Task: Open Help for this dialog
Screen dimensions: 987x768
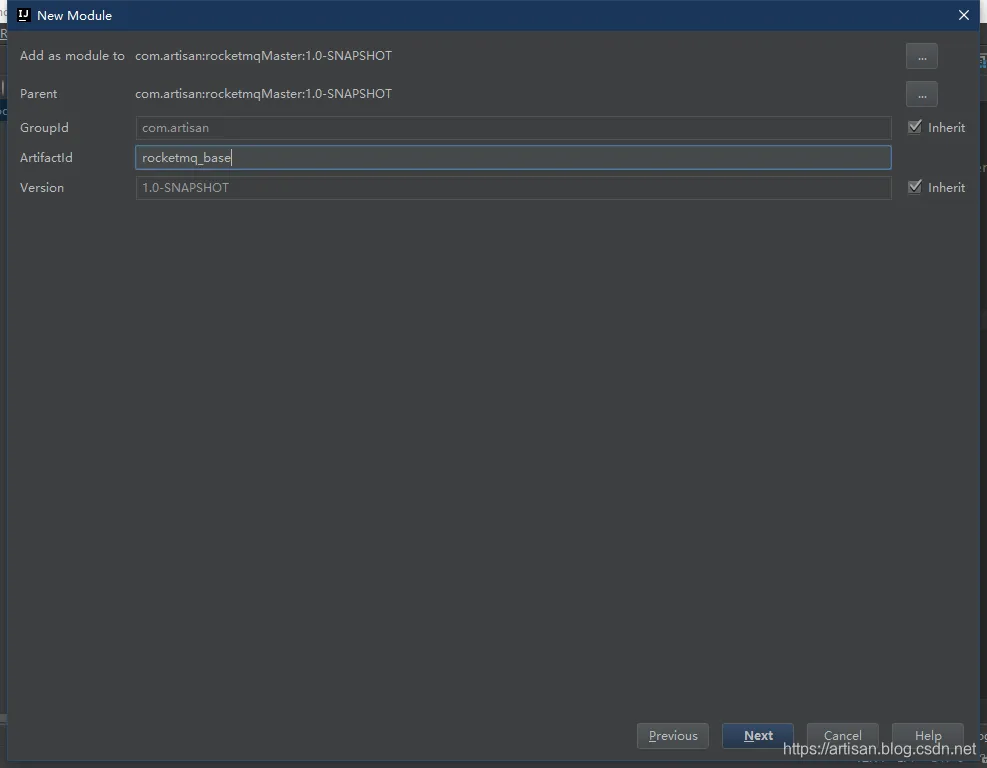Action: tap(927, 735)
